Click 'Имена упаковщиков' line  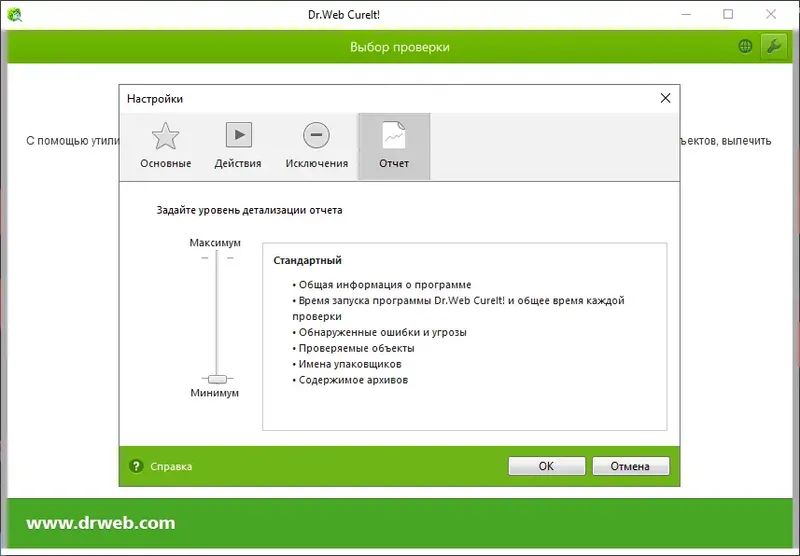346,364
